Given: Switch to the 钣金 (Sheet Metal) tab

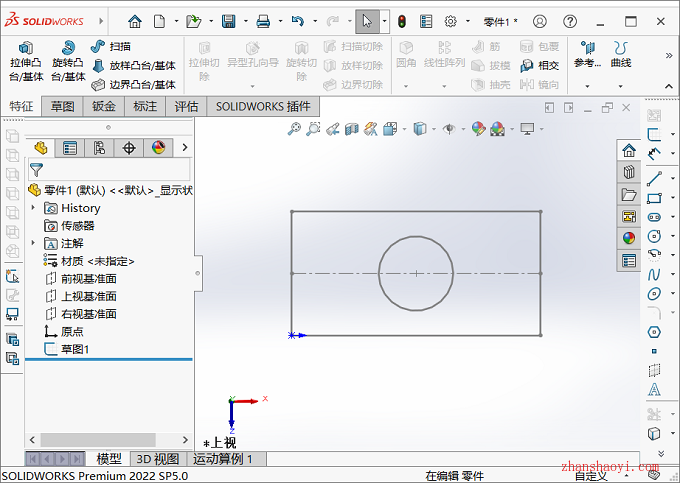Looking at the screenshot, I should 104,106.
